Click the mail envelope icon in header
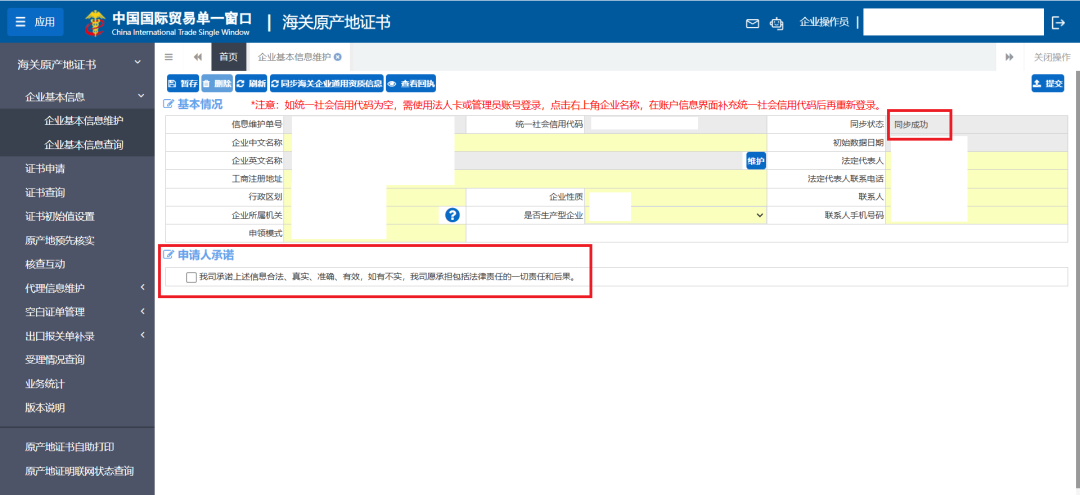The image size is (1080, 495). [753, 23]
